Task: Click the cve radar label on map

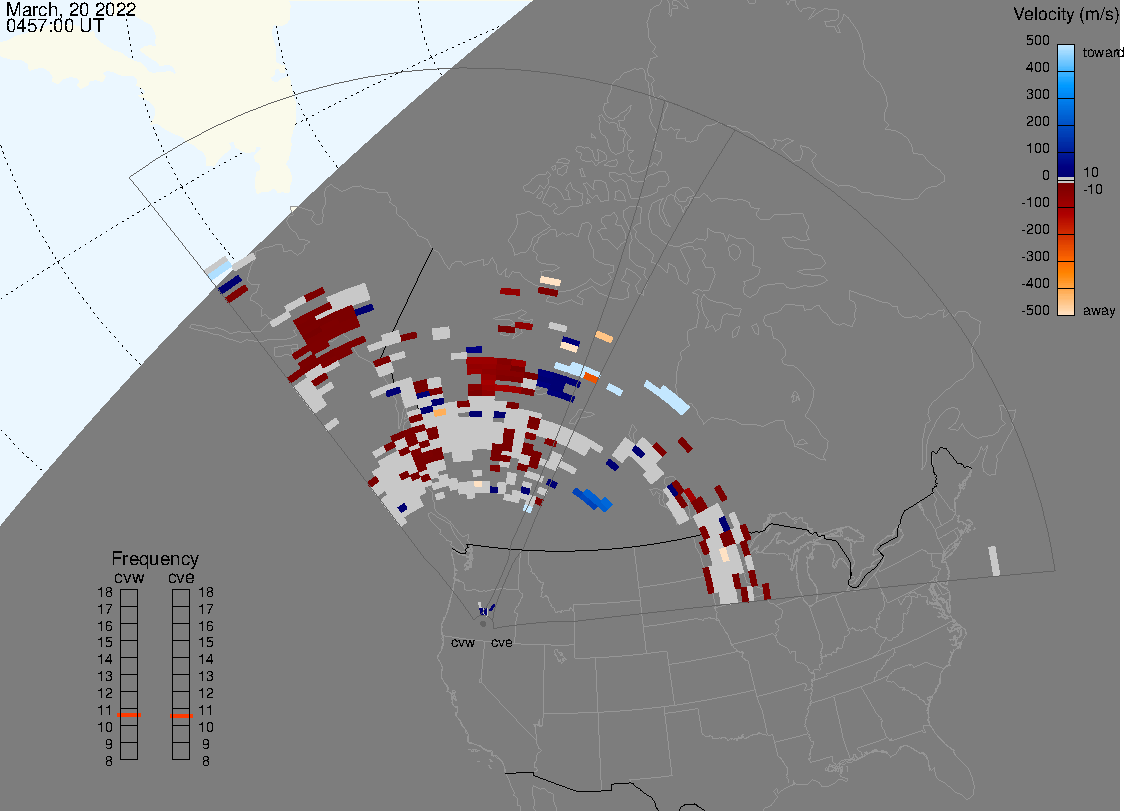Action: pos(502,643)
